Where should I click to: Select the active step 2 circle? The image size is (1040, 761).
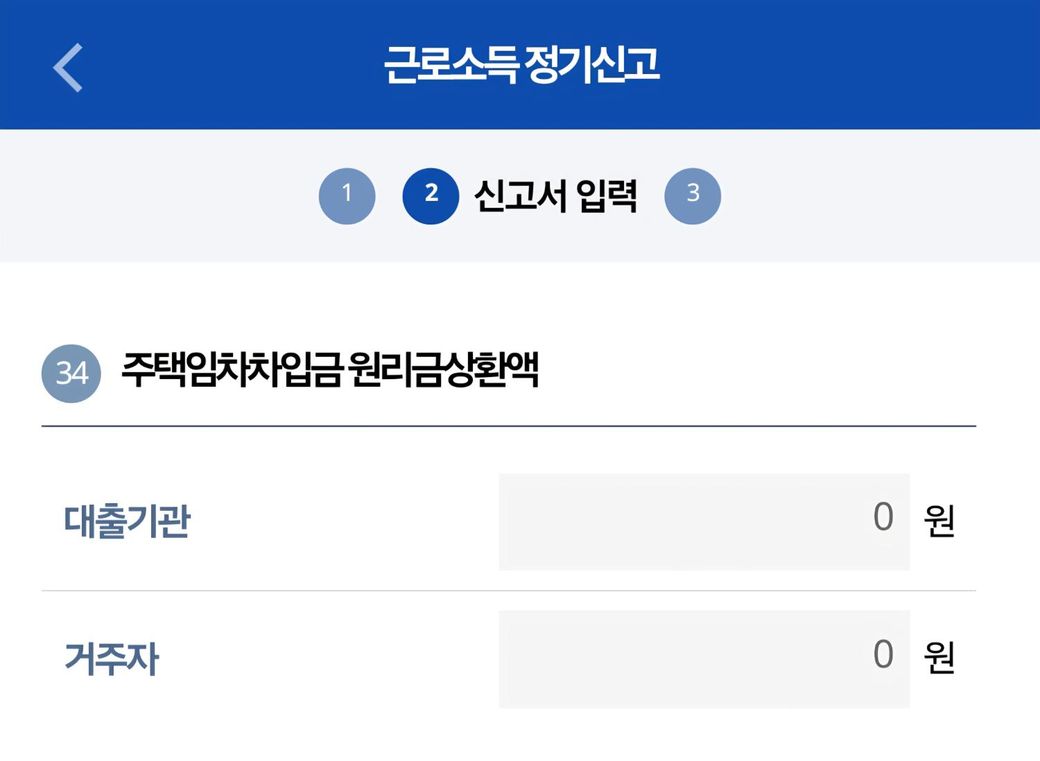[x=431, y=195]
